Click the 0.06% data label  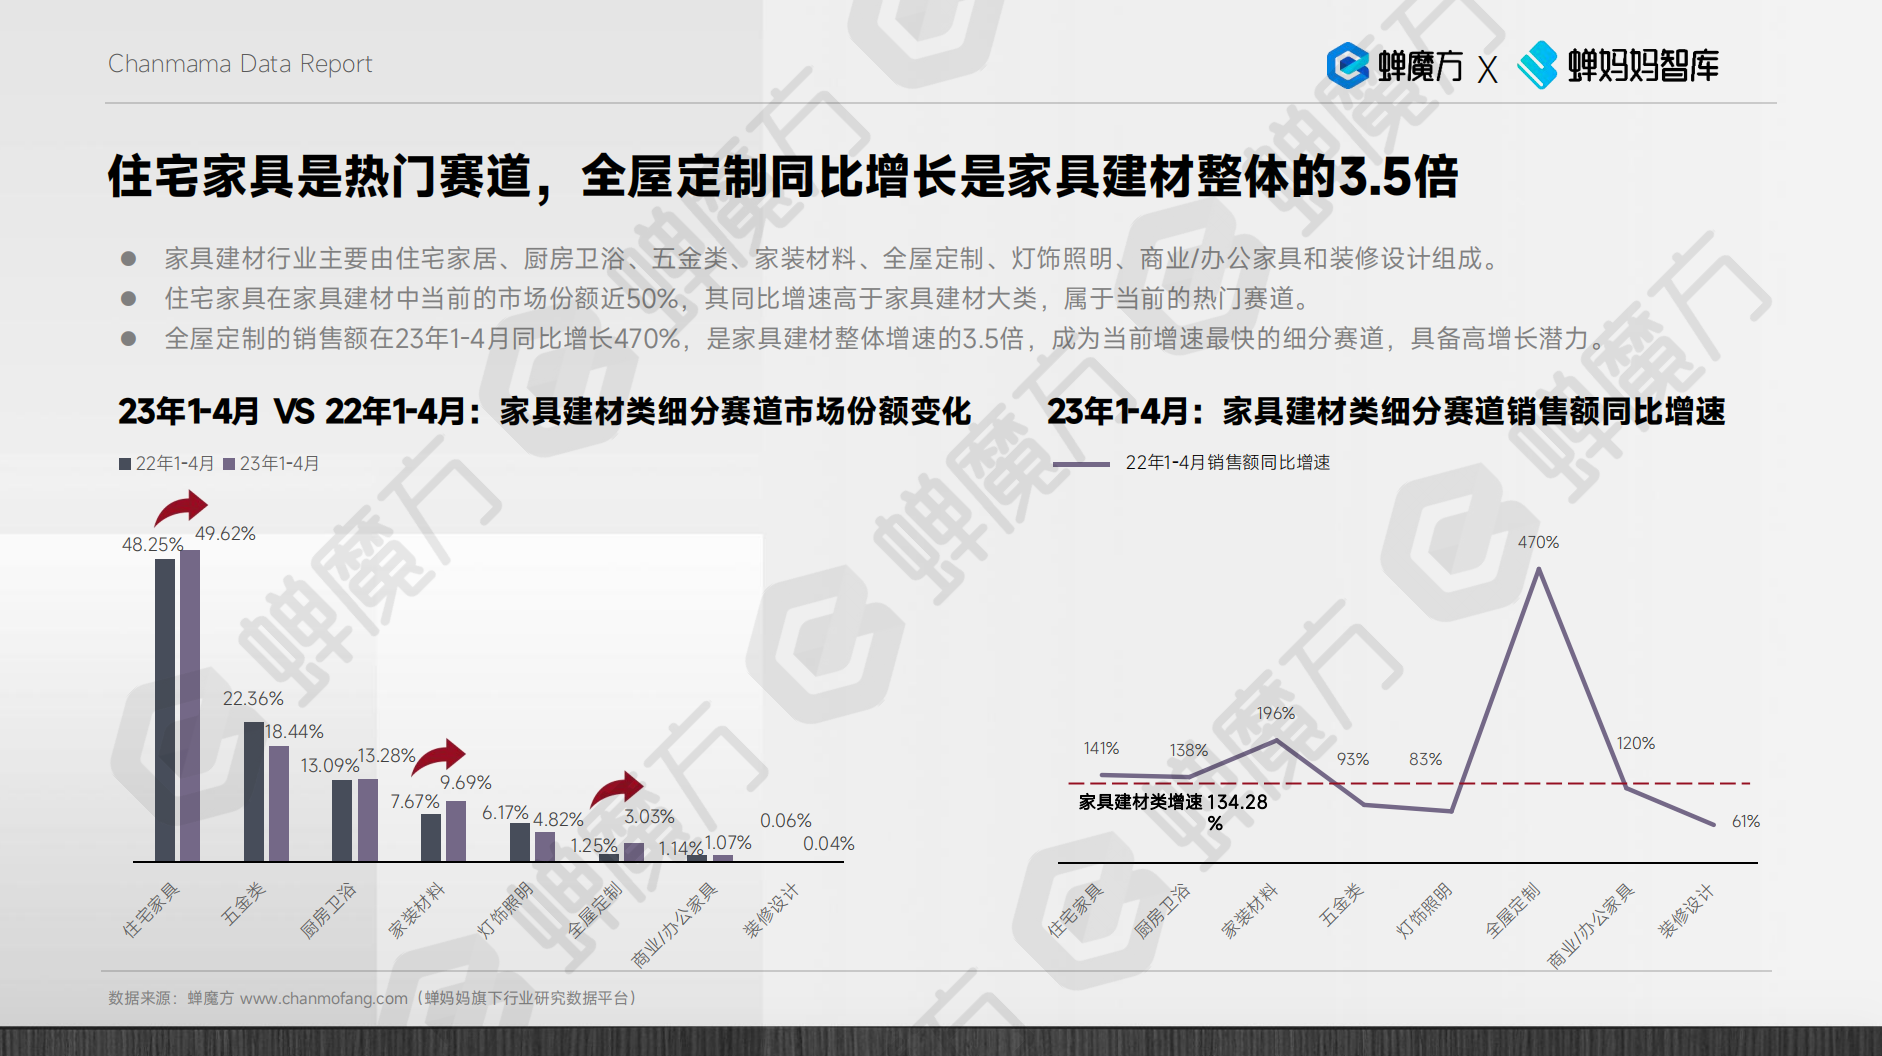click(786, 821)
